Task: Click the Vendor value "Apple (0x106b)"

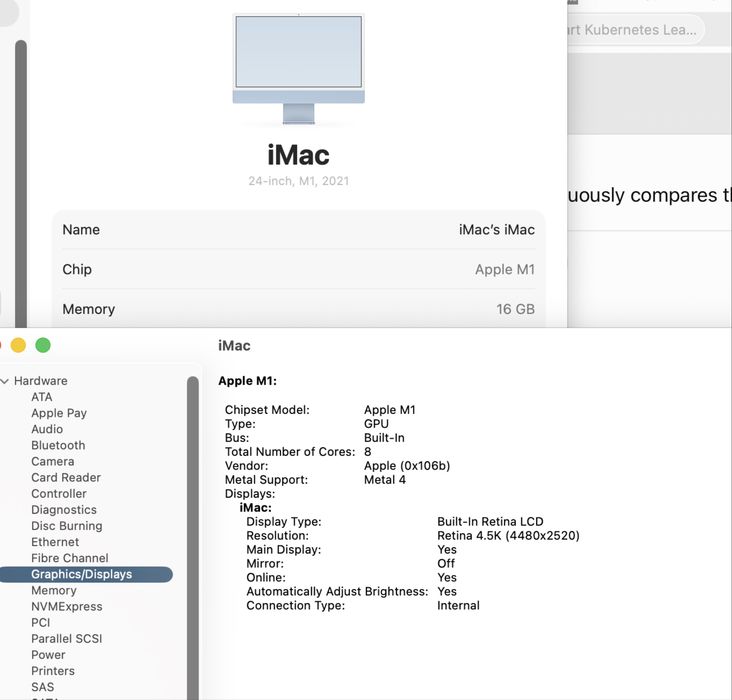Action: tap(407, 466)
